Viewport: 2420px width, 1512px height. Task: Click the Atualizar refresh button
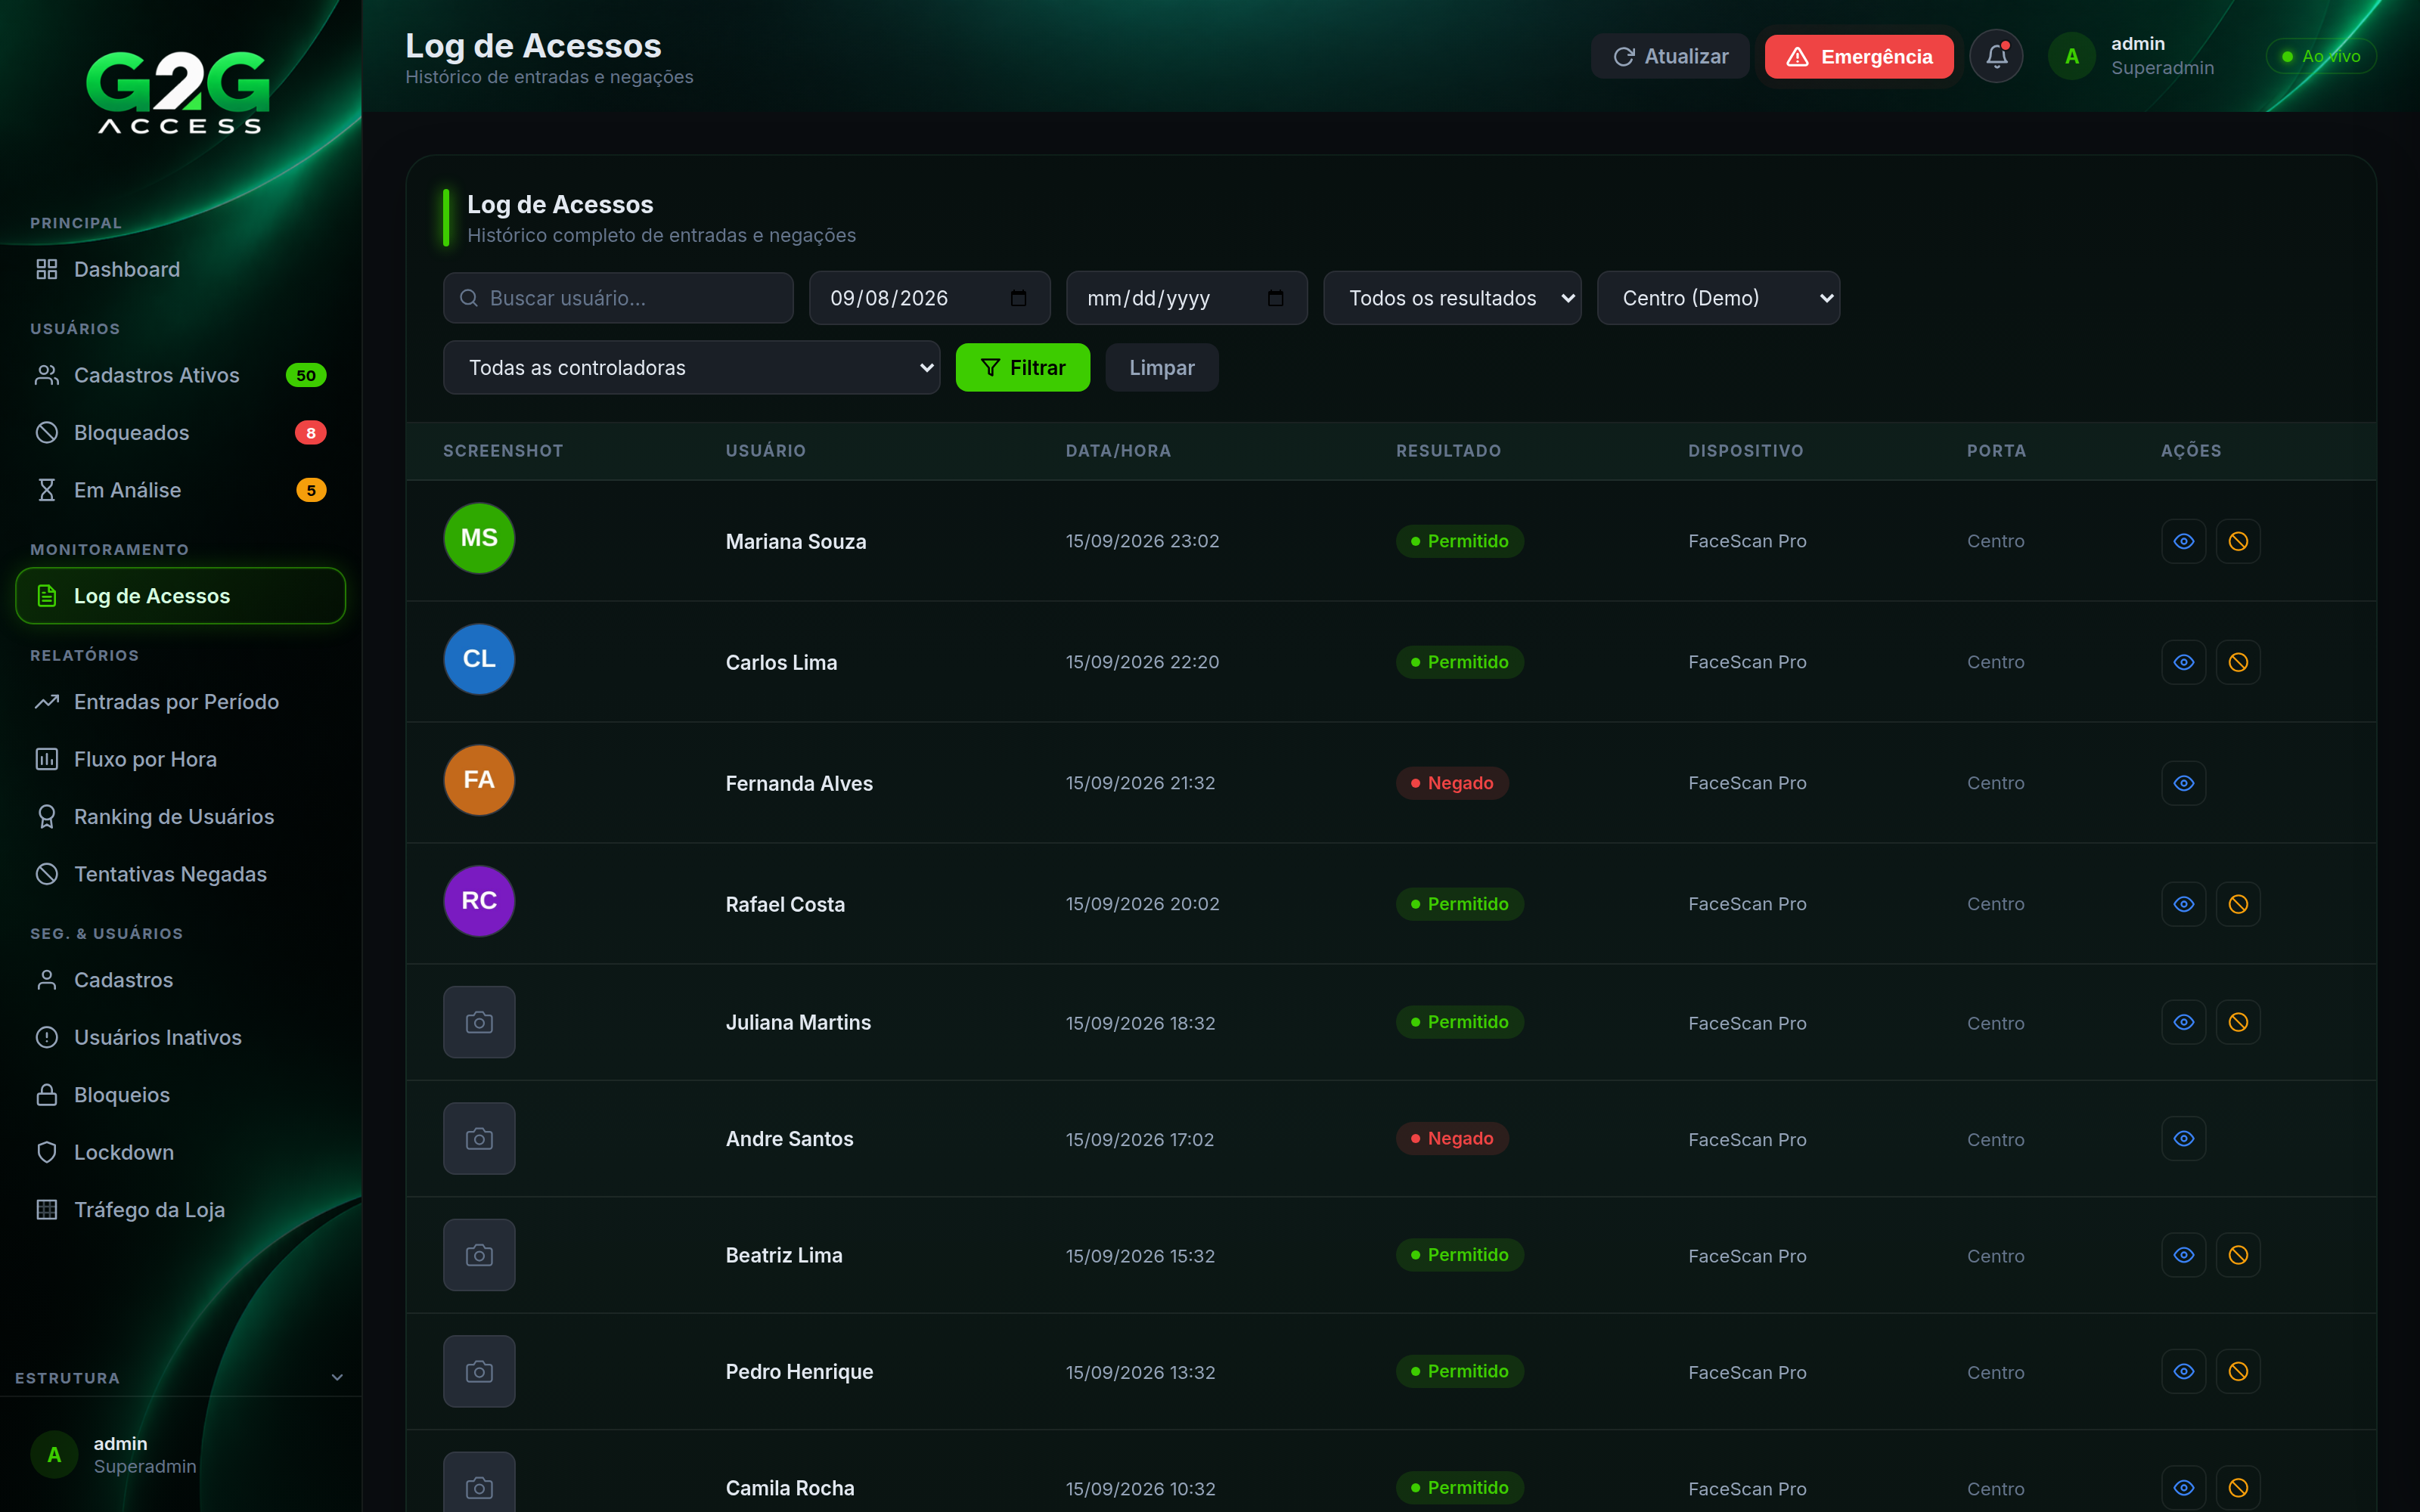point(1670,56)
